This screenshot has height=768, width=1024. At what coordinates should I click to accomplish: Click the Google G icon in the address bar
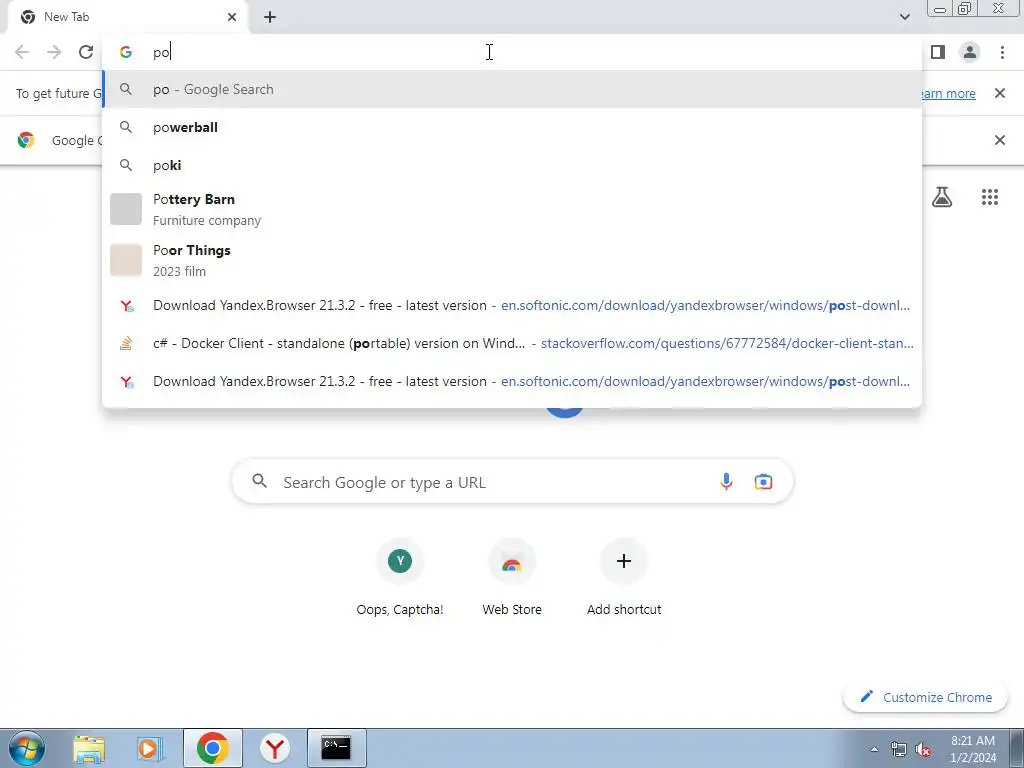126,52
